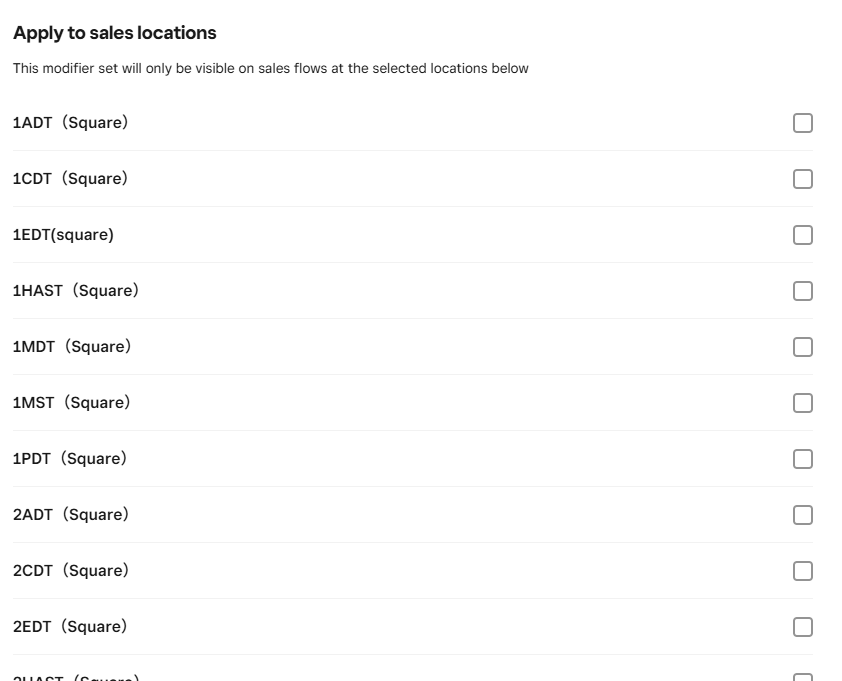The image size is (842, 681).
Task: Toggle the 1MDT (Square) checkbox
Action: [802, 347]
